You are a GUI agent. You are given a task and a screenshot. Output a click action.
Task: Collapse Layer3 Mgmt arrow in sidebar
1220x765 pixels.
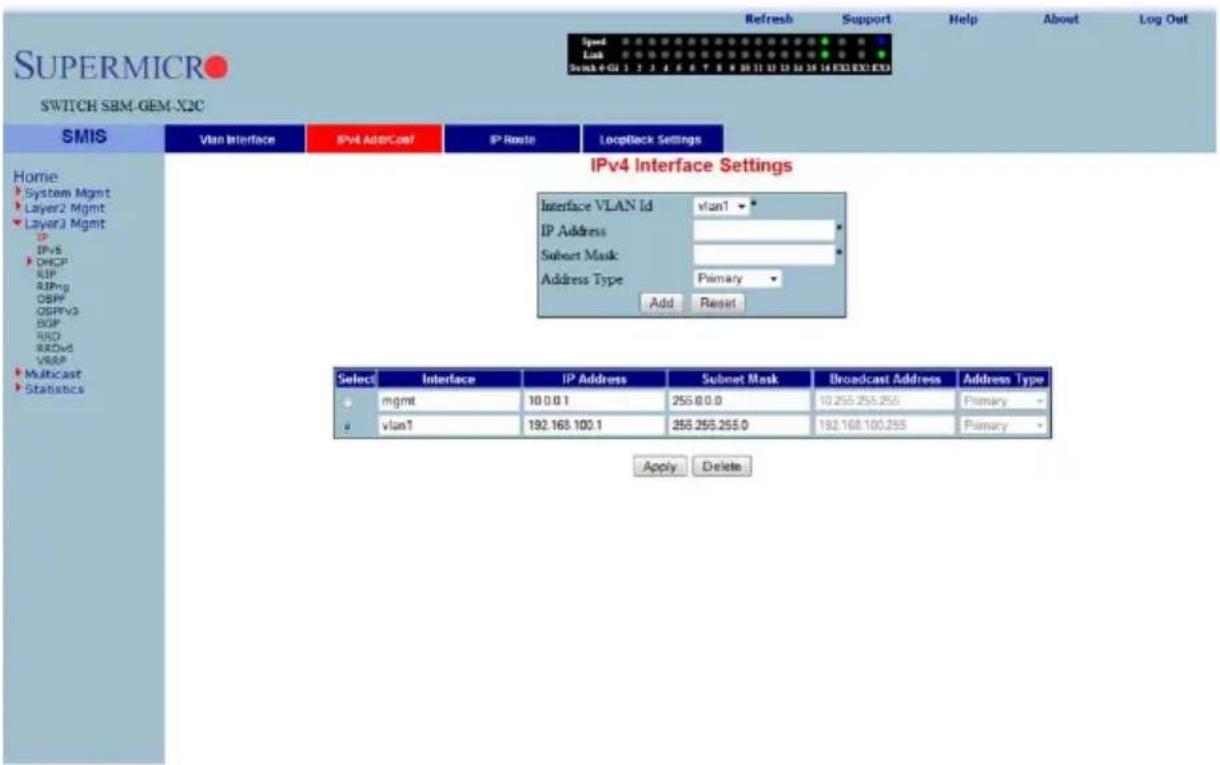18,224
